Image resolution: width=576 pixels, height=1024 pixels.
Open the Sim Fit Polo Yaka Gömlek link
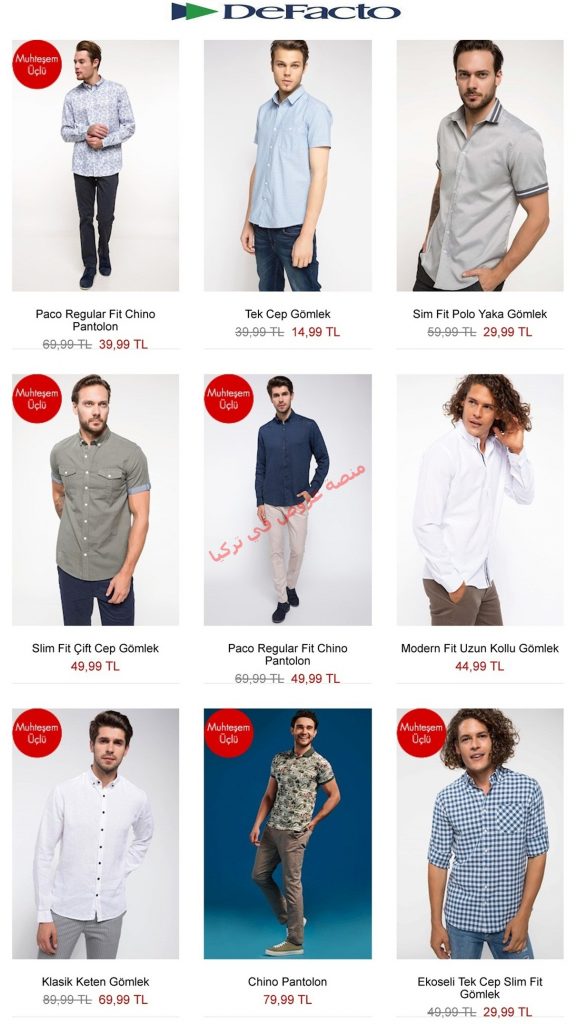480,314
